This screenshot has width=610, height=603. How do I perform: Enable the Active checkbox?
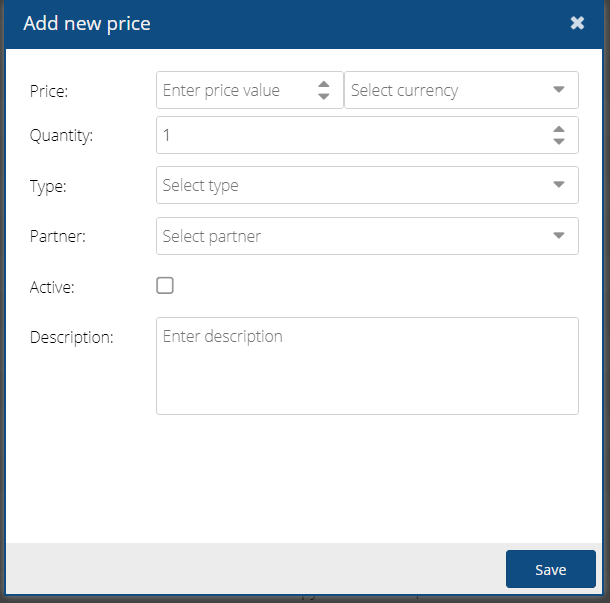pyautogui.click(x=165, y=286)
